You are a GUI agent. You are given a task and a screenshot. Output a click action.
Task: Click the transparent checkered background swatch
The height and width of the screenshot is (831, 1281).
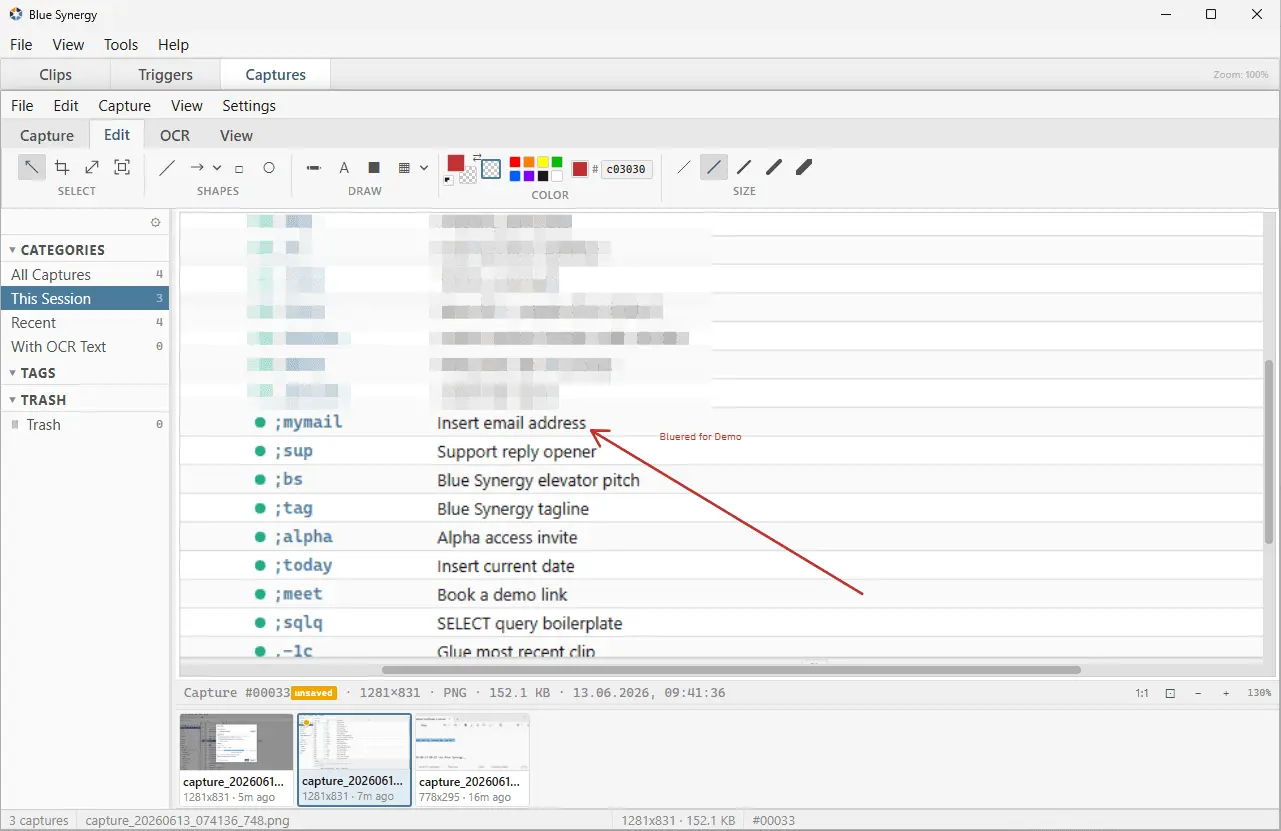[x=467, y=175]
